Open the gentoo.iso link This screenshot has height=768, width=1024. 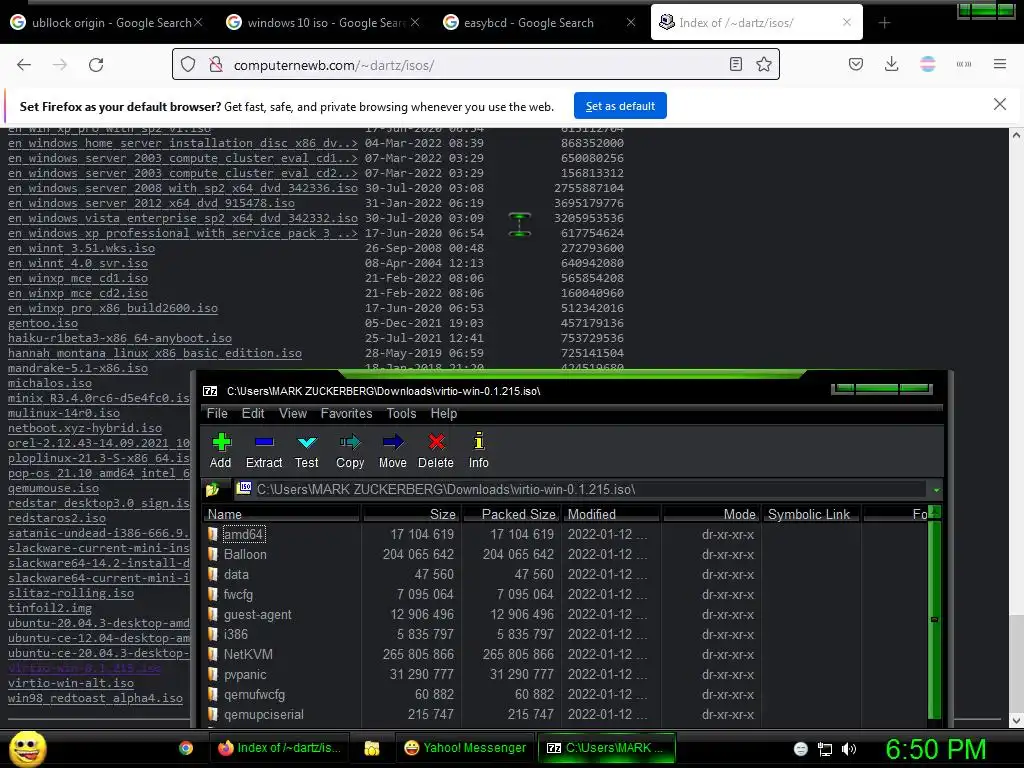[42, 323]
